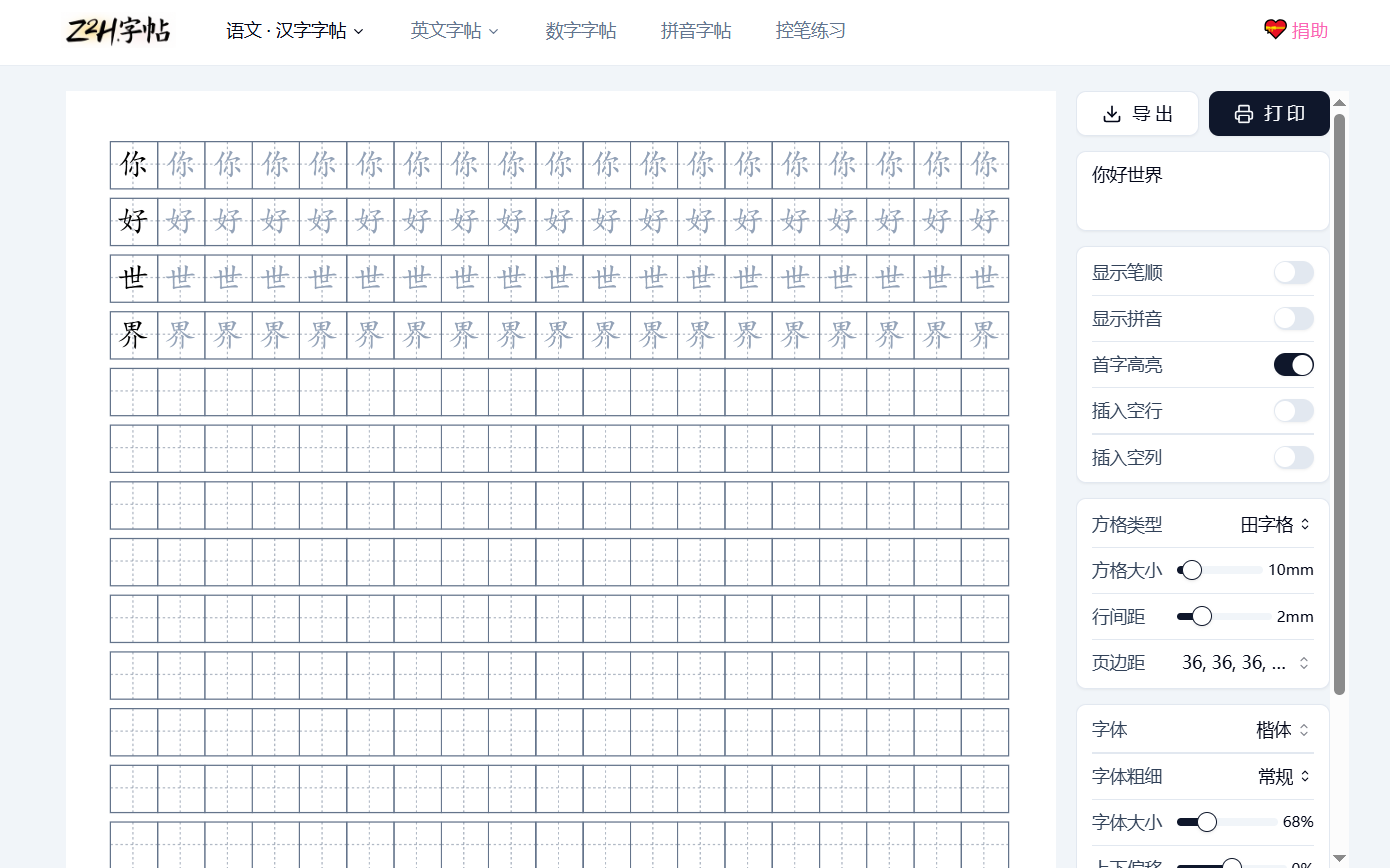Viewport: 1390px width, 868px height.
Task: Enable the 显示拼音 switch
Action: 1293,319
